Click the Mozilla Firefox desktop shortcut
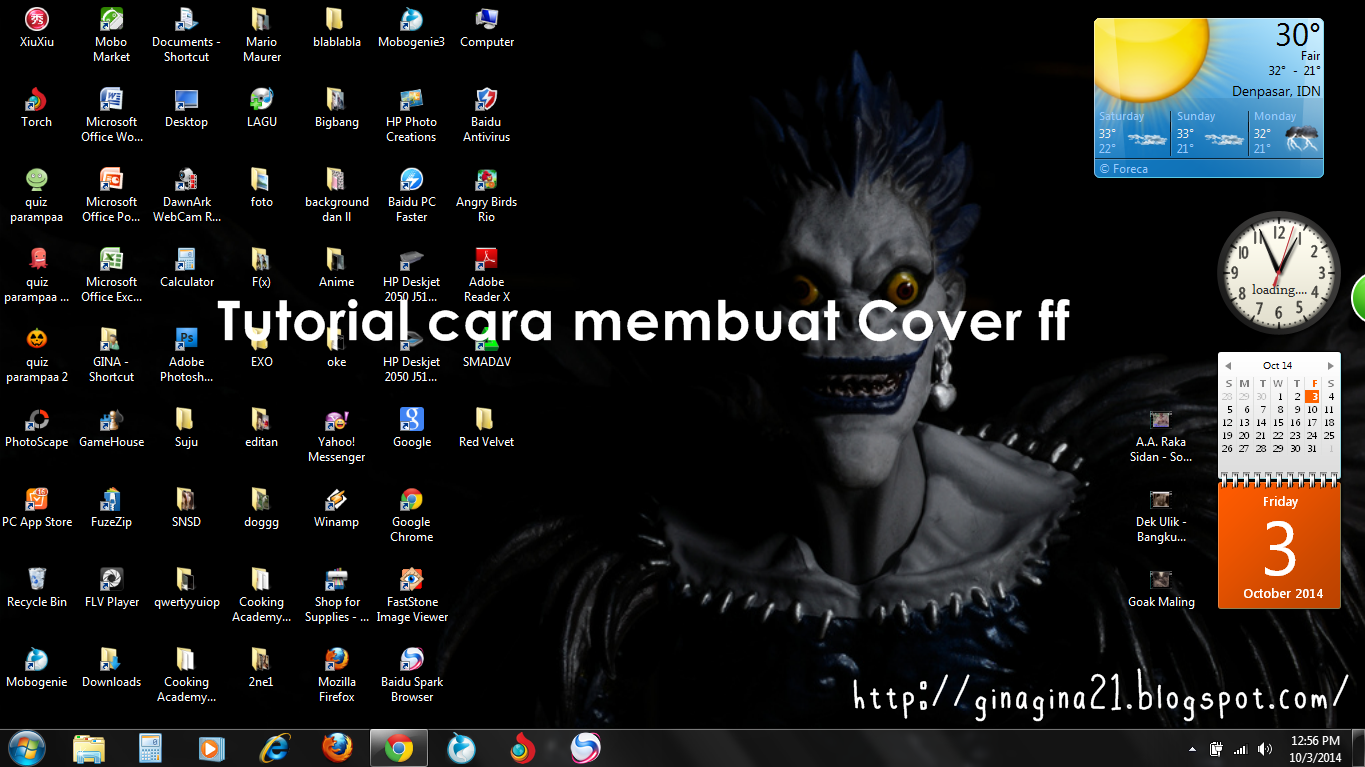Image resolution: width=1365 pixels, height=767 pixels. click(336, 674)
